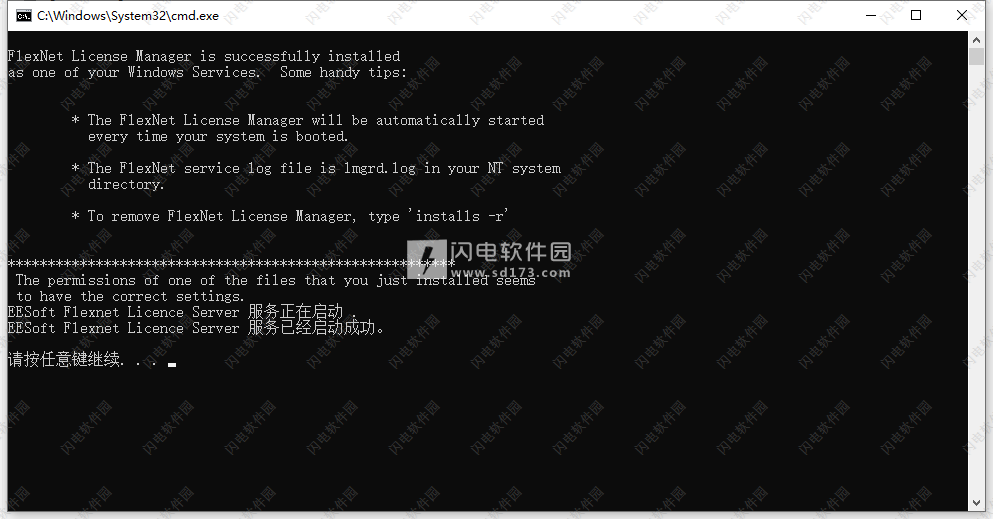The height and width of the screenshot is (519, 993).
Task: Click the 服务正在启动 status line
Action: point(182,312)
